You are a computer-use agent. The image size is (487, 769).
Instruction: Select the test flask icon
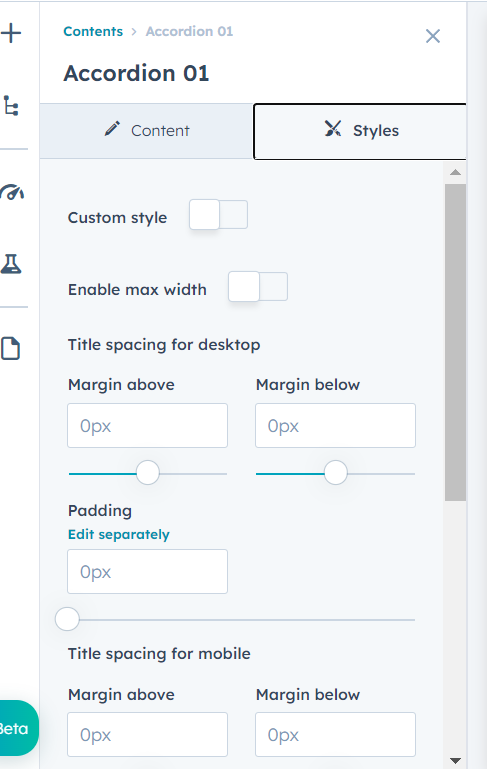click(11, 264)
